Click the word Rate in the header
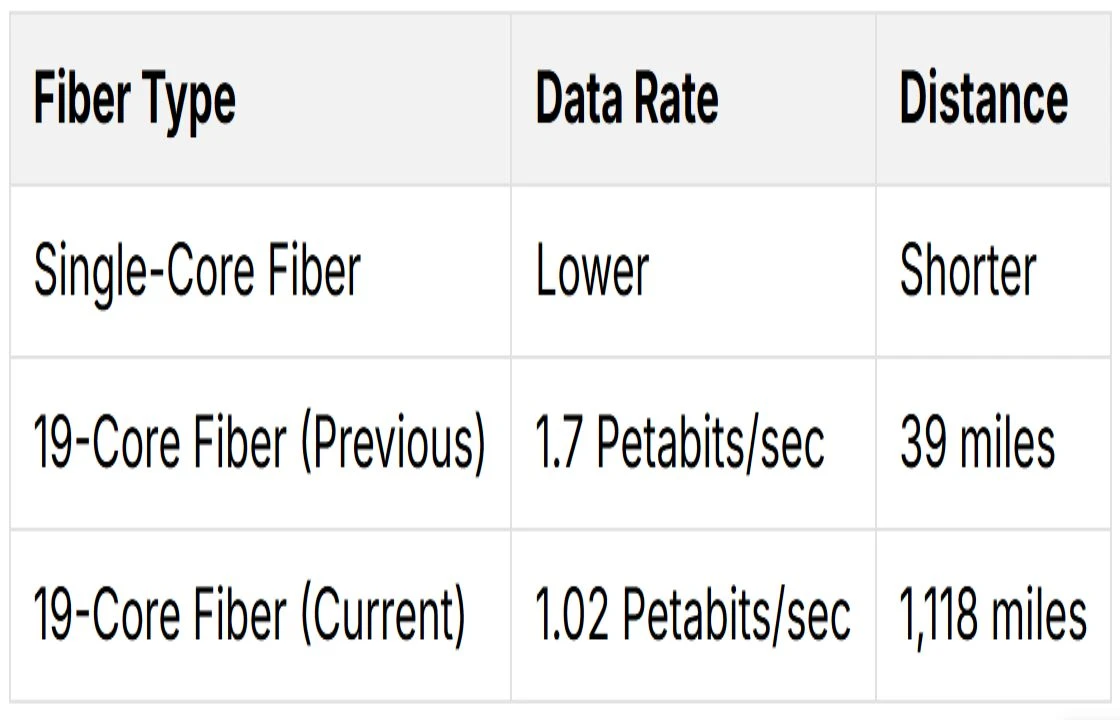1120x720 pixels. point(676,98)
